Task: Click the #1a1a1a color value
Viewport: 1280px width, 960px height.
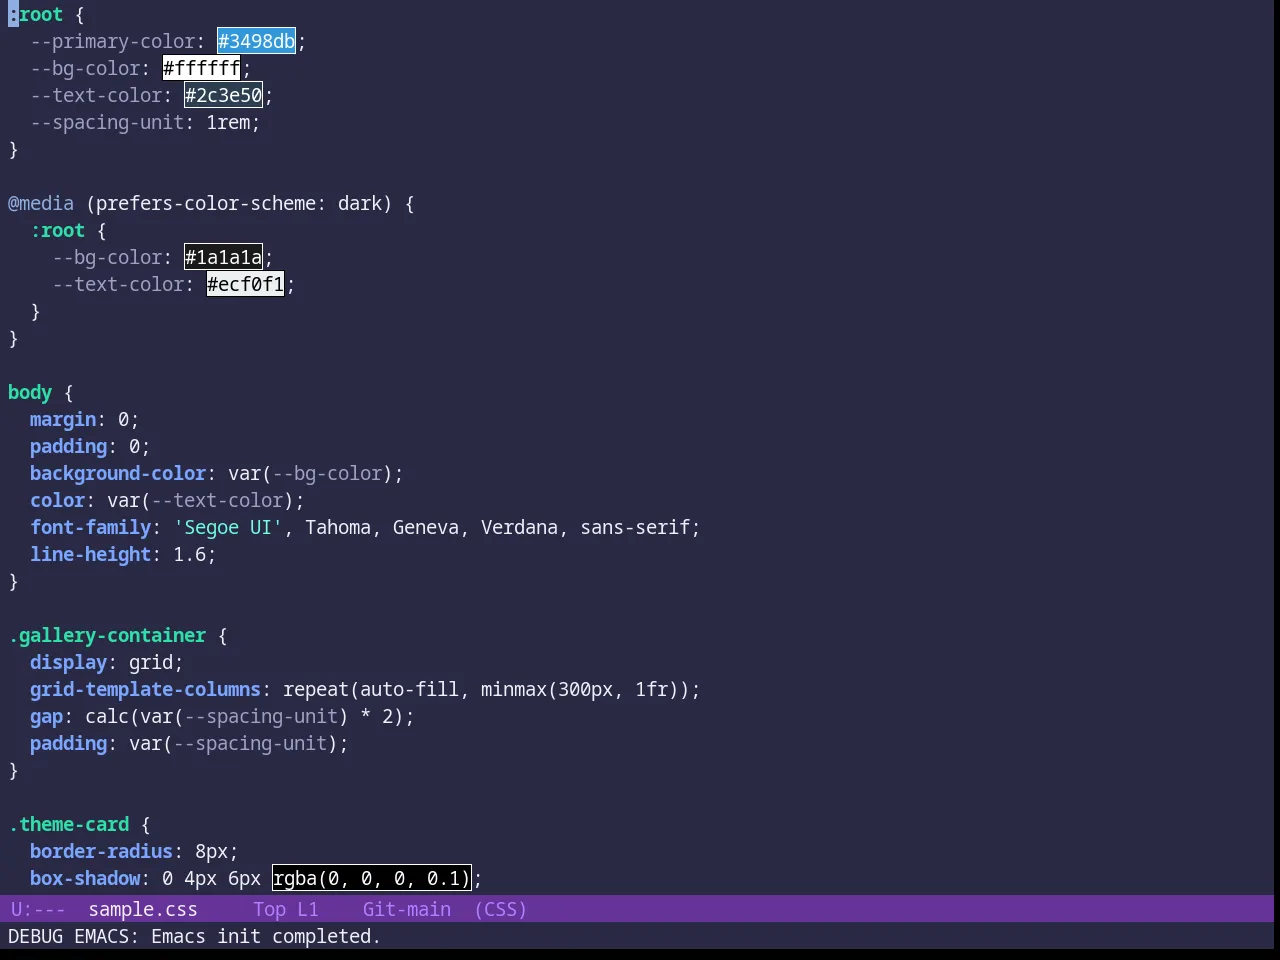Action: [223, 257]
